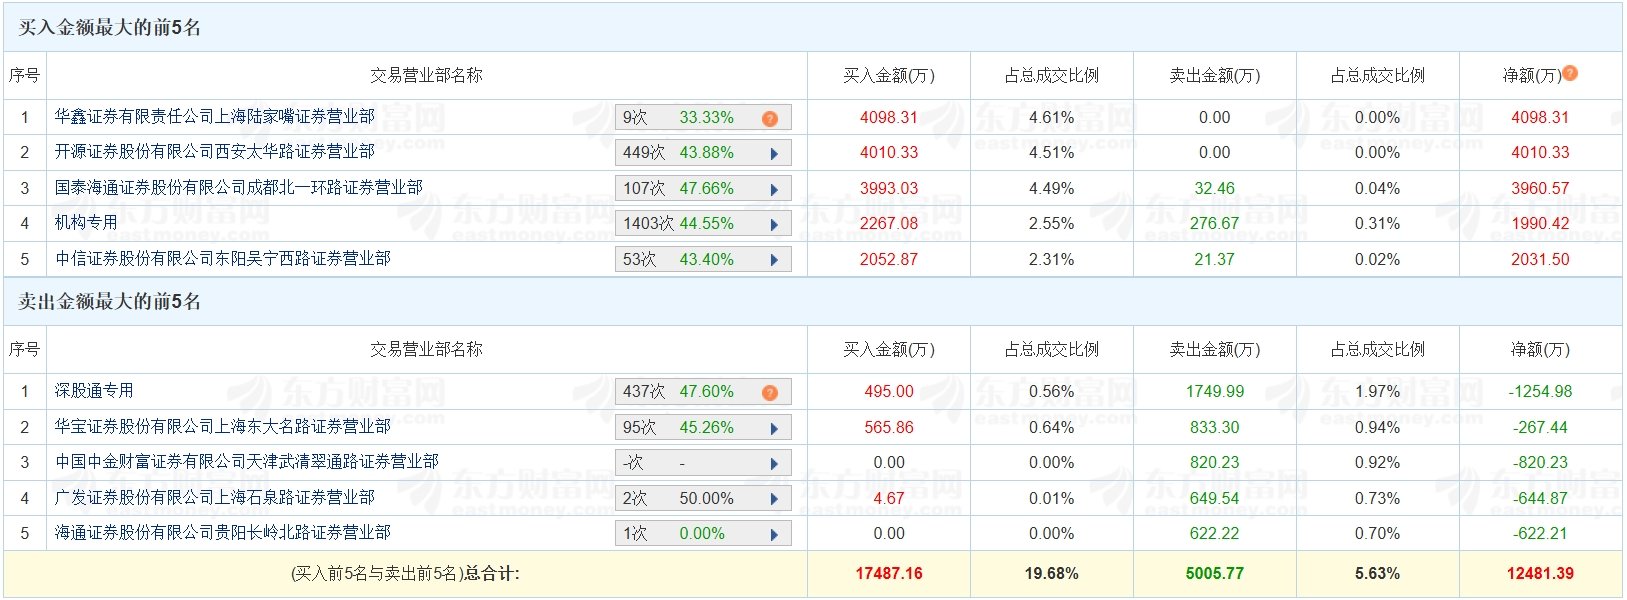Open 华鑫证券有限责任公司上海陆家嘴证券营业部 link
1627x600 pixels.
coord(215,116)
